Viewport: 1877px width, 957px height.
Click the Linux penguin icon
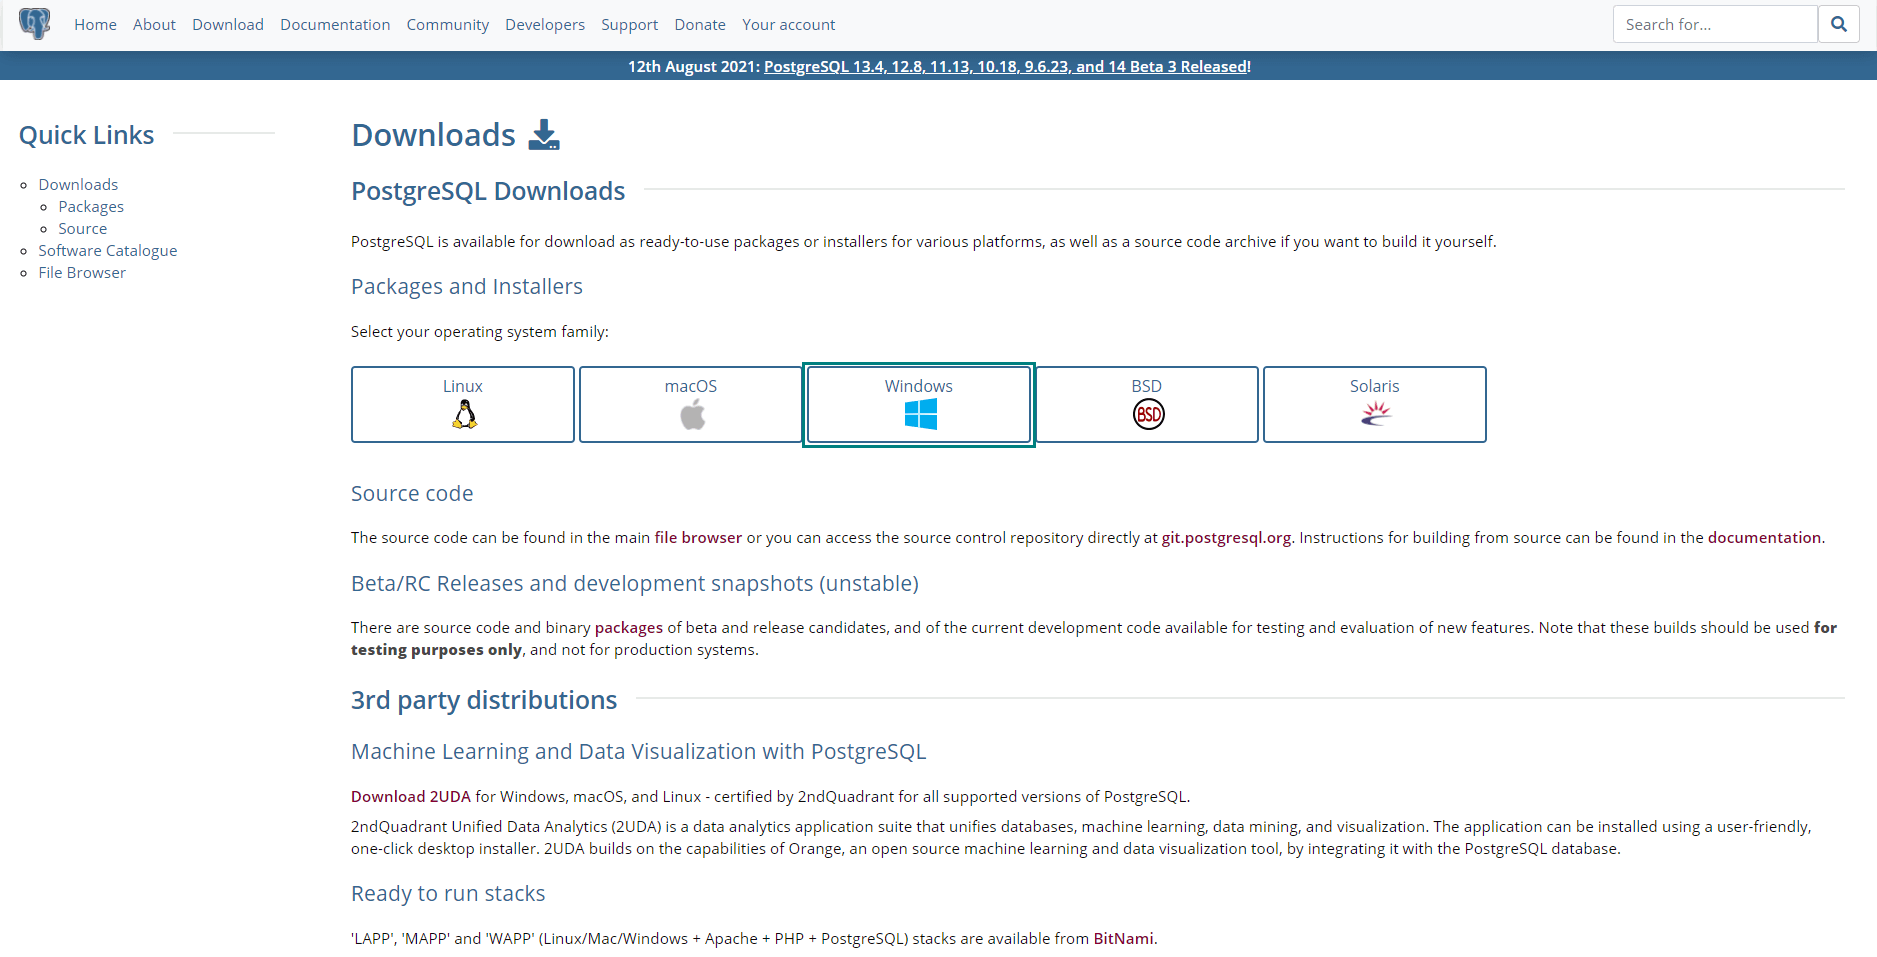(x=464, y=414)
